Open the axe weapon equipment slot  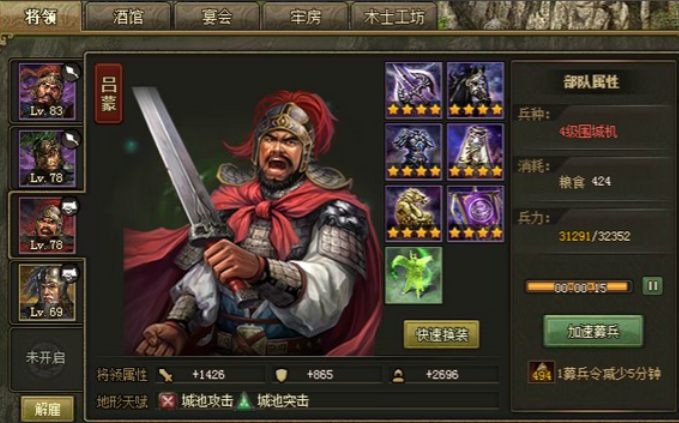414,90
